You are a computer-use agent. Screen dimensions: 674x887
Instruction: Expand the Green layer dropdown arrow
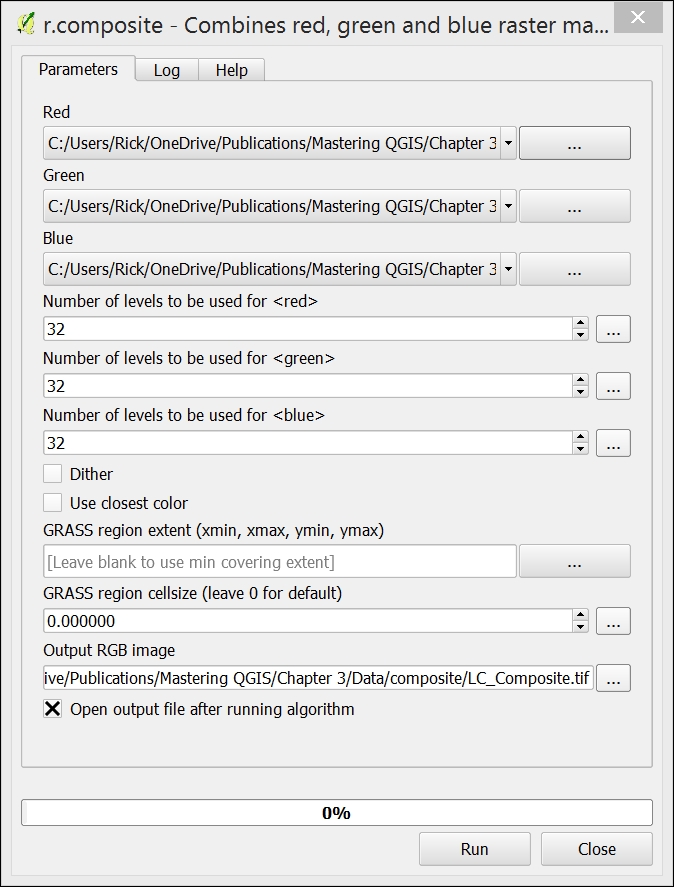pyautogui.click(x=508, y=206)
